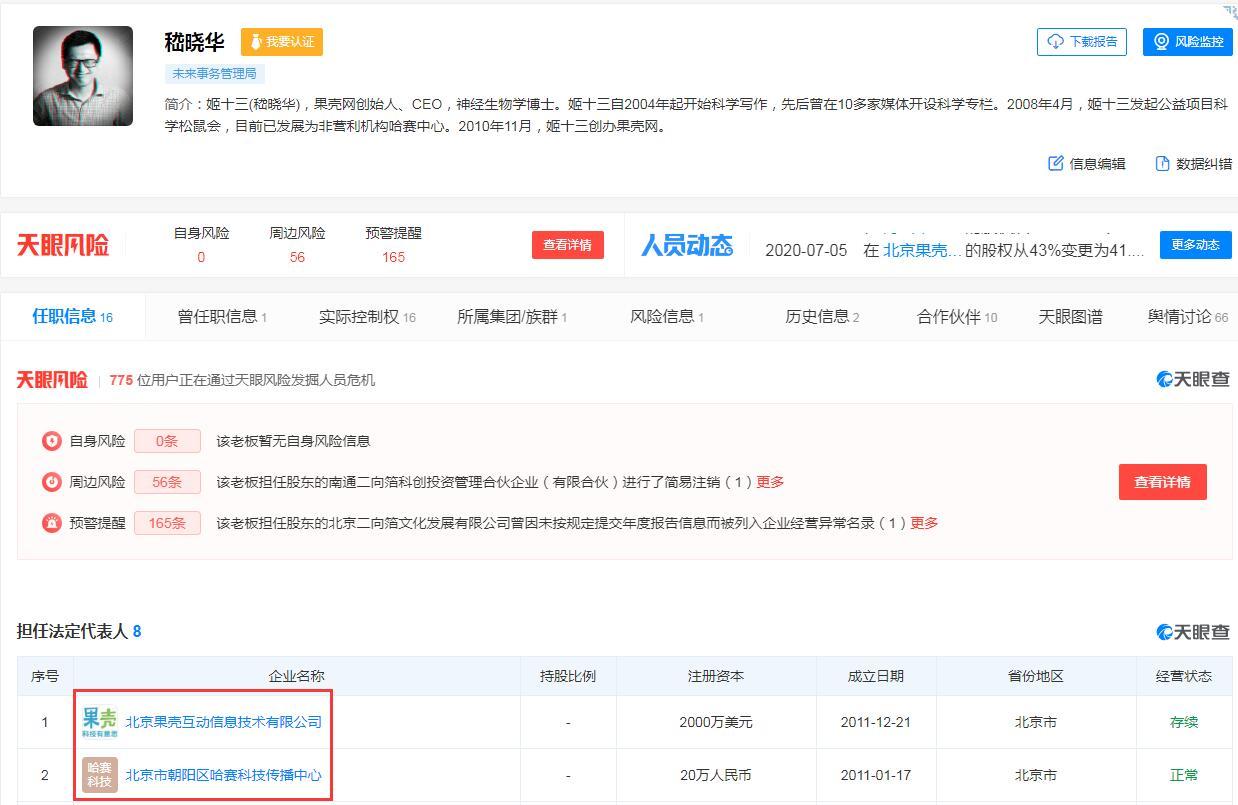Open the 风险信息 tab
1238x805 pixels.
pyautogui.click(x=667, y=317)
